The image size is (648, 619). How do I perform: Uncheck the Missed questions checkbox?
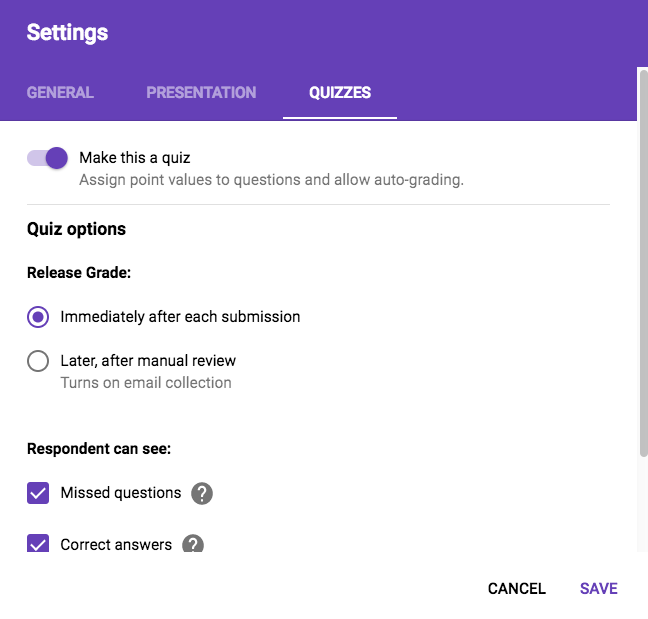pos(38,493)
